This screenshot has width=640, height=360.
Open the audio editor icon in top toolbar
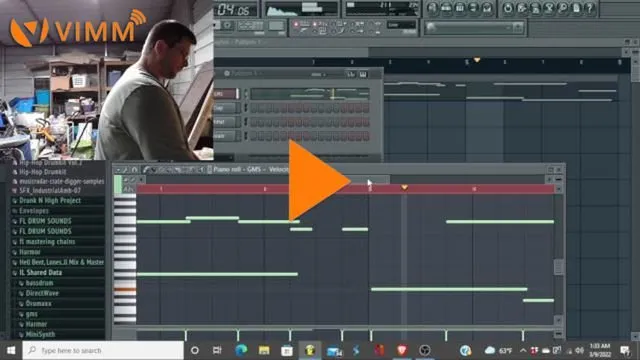(549, 8)
